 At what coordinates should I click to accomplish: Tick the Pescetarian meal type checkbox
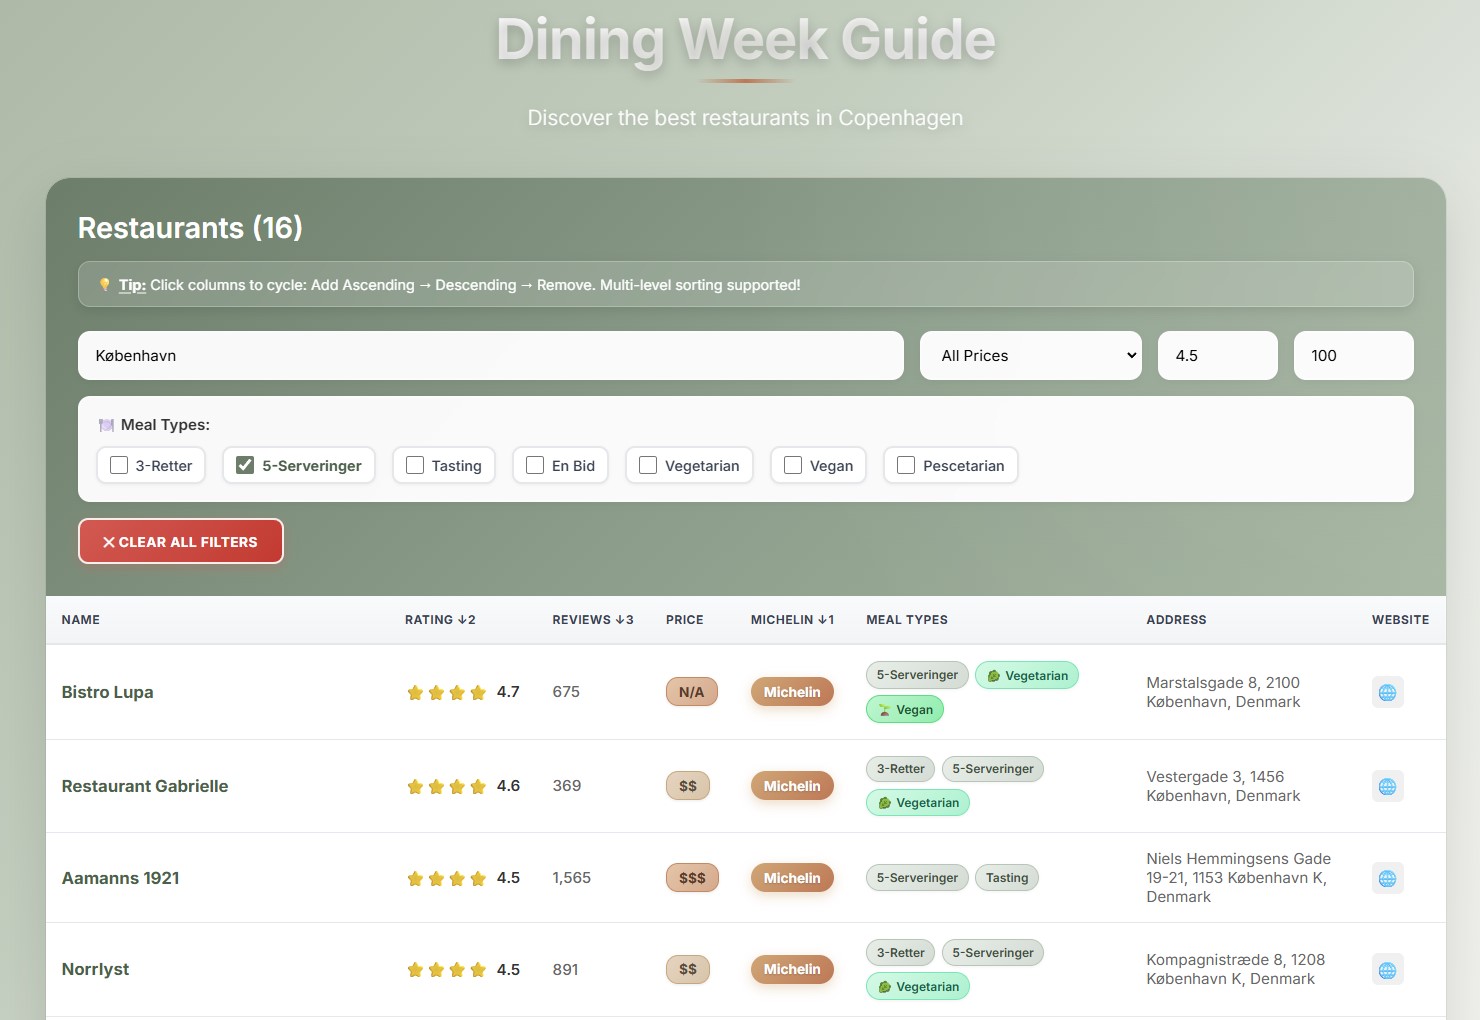pyautogui.click(x=906, y=465)
